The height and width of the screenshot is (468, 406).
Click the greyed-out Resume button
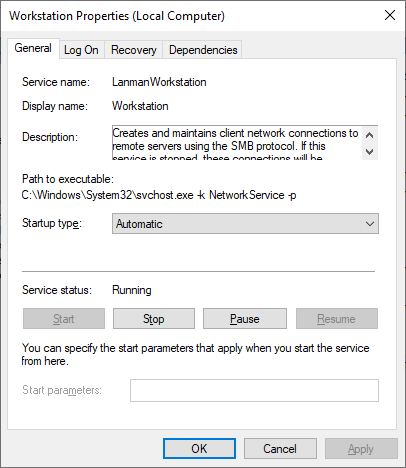point(337,319)
